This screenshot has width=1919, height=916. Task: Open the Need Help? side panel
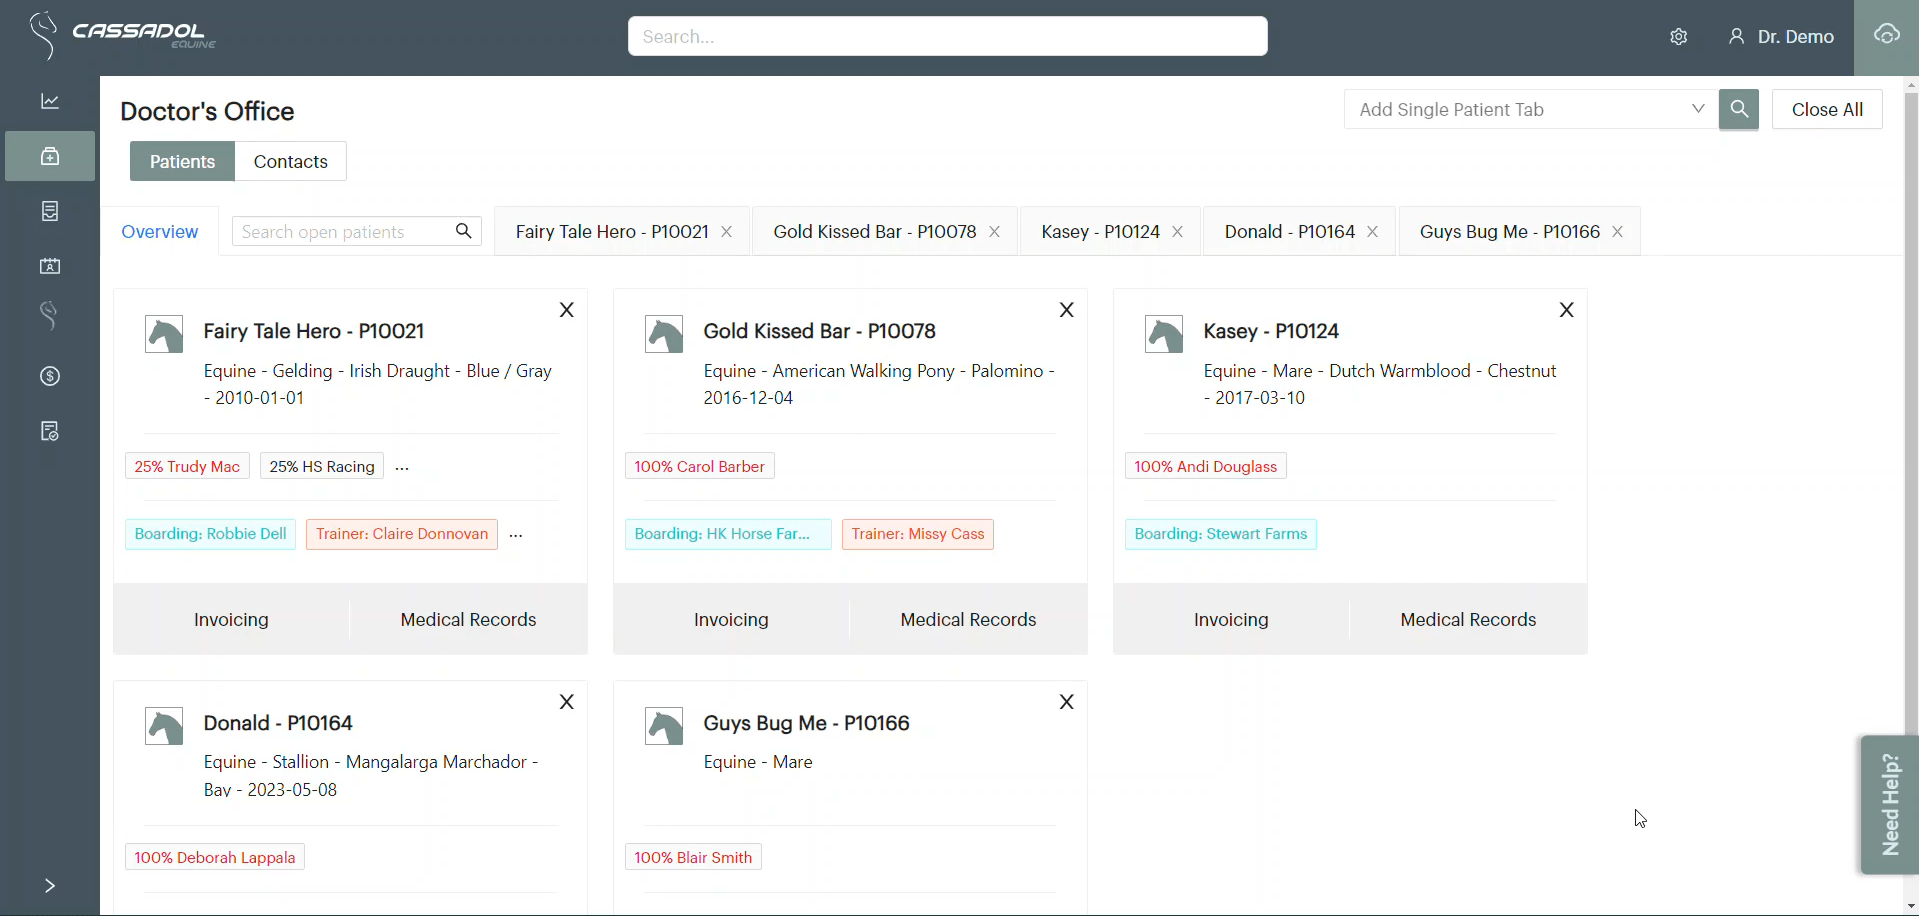pyautogui.click(x=1889, y=805)
